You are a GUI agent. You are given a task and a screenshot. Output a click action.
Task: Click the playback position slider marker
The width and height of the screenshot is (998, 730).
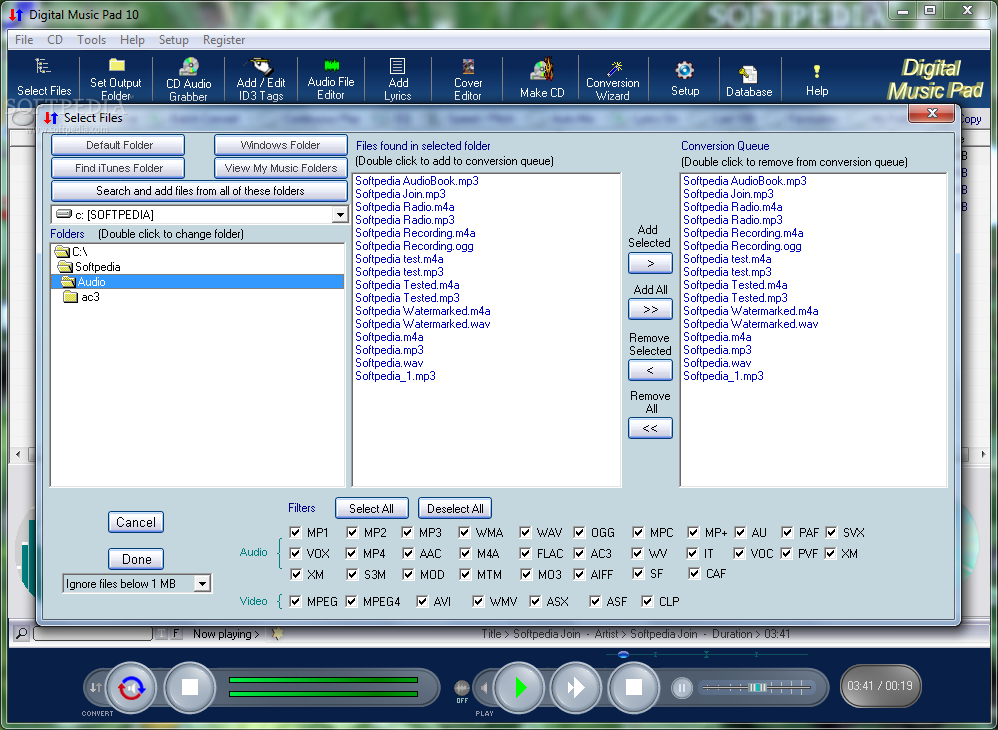point(623,654)
